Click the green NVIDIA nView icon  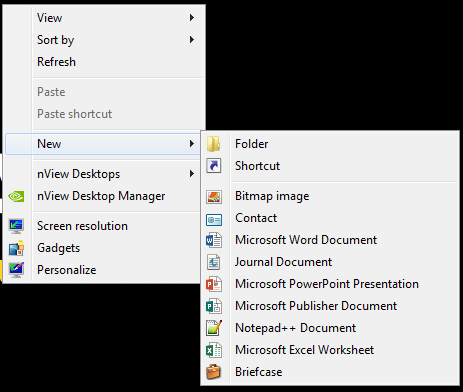(16, 196)
